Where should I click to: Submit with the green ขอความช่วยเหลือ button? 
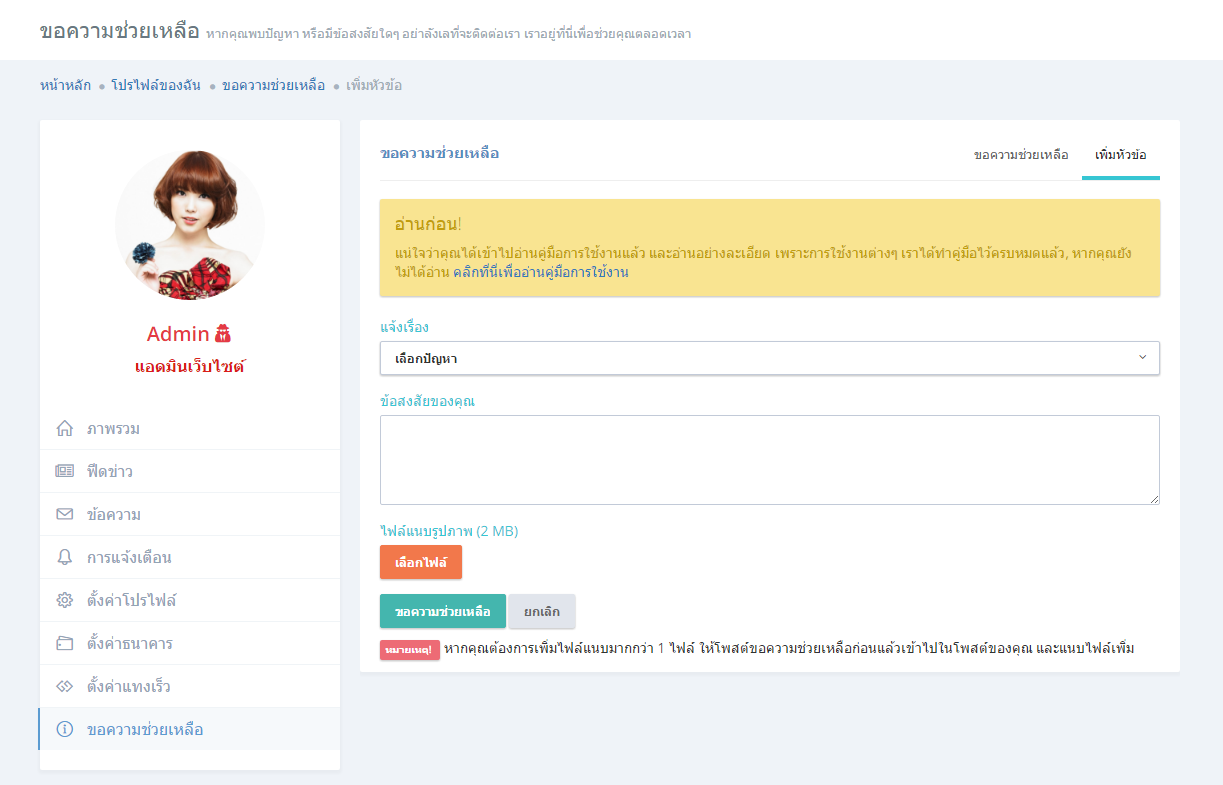[442, 612]
